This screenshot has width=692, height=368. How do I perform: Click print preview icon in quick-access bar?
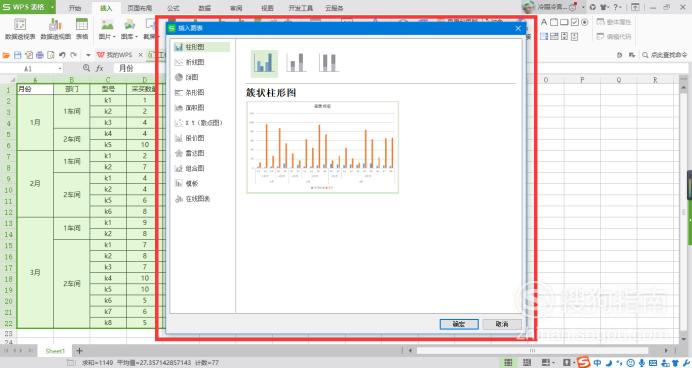click(x=51, y=55)
